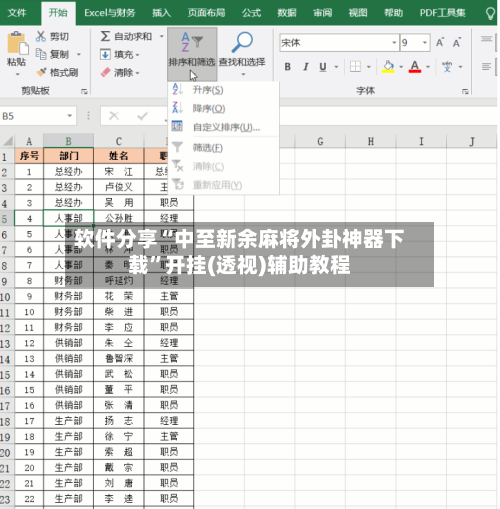Click left align text icon
Screen dimensions: 500x509
[486, 67]
